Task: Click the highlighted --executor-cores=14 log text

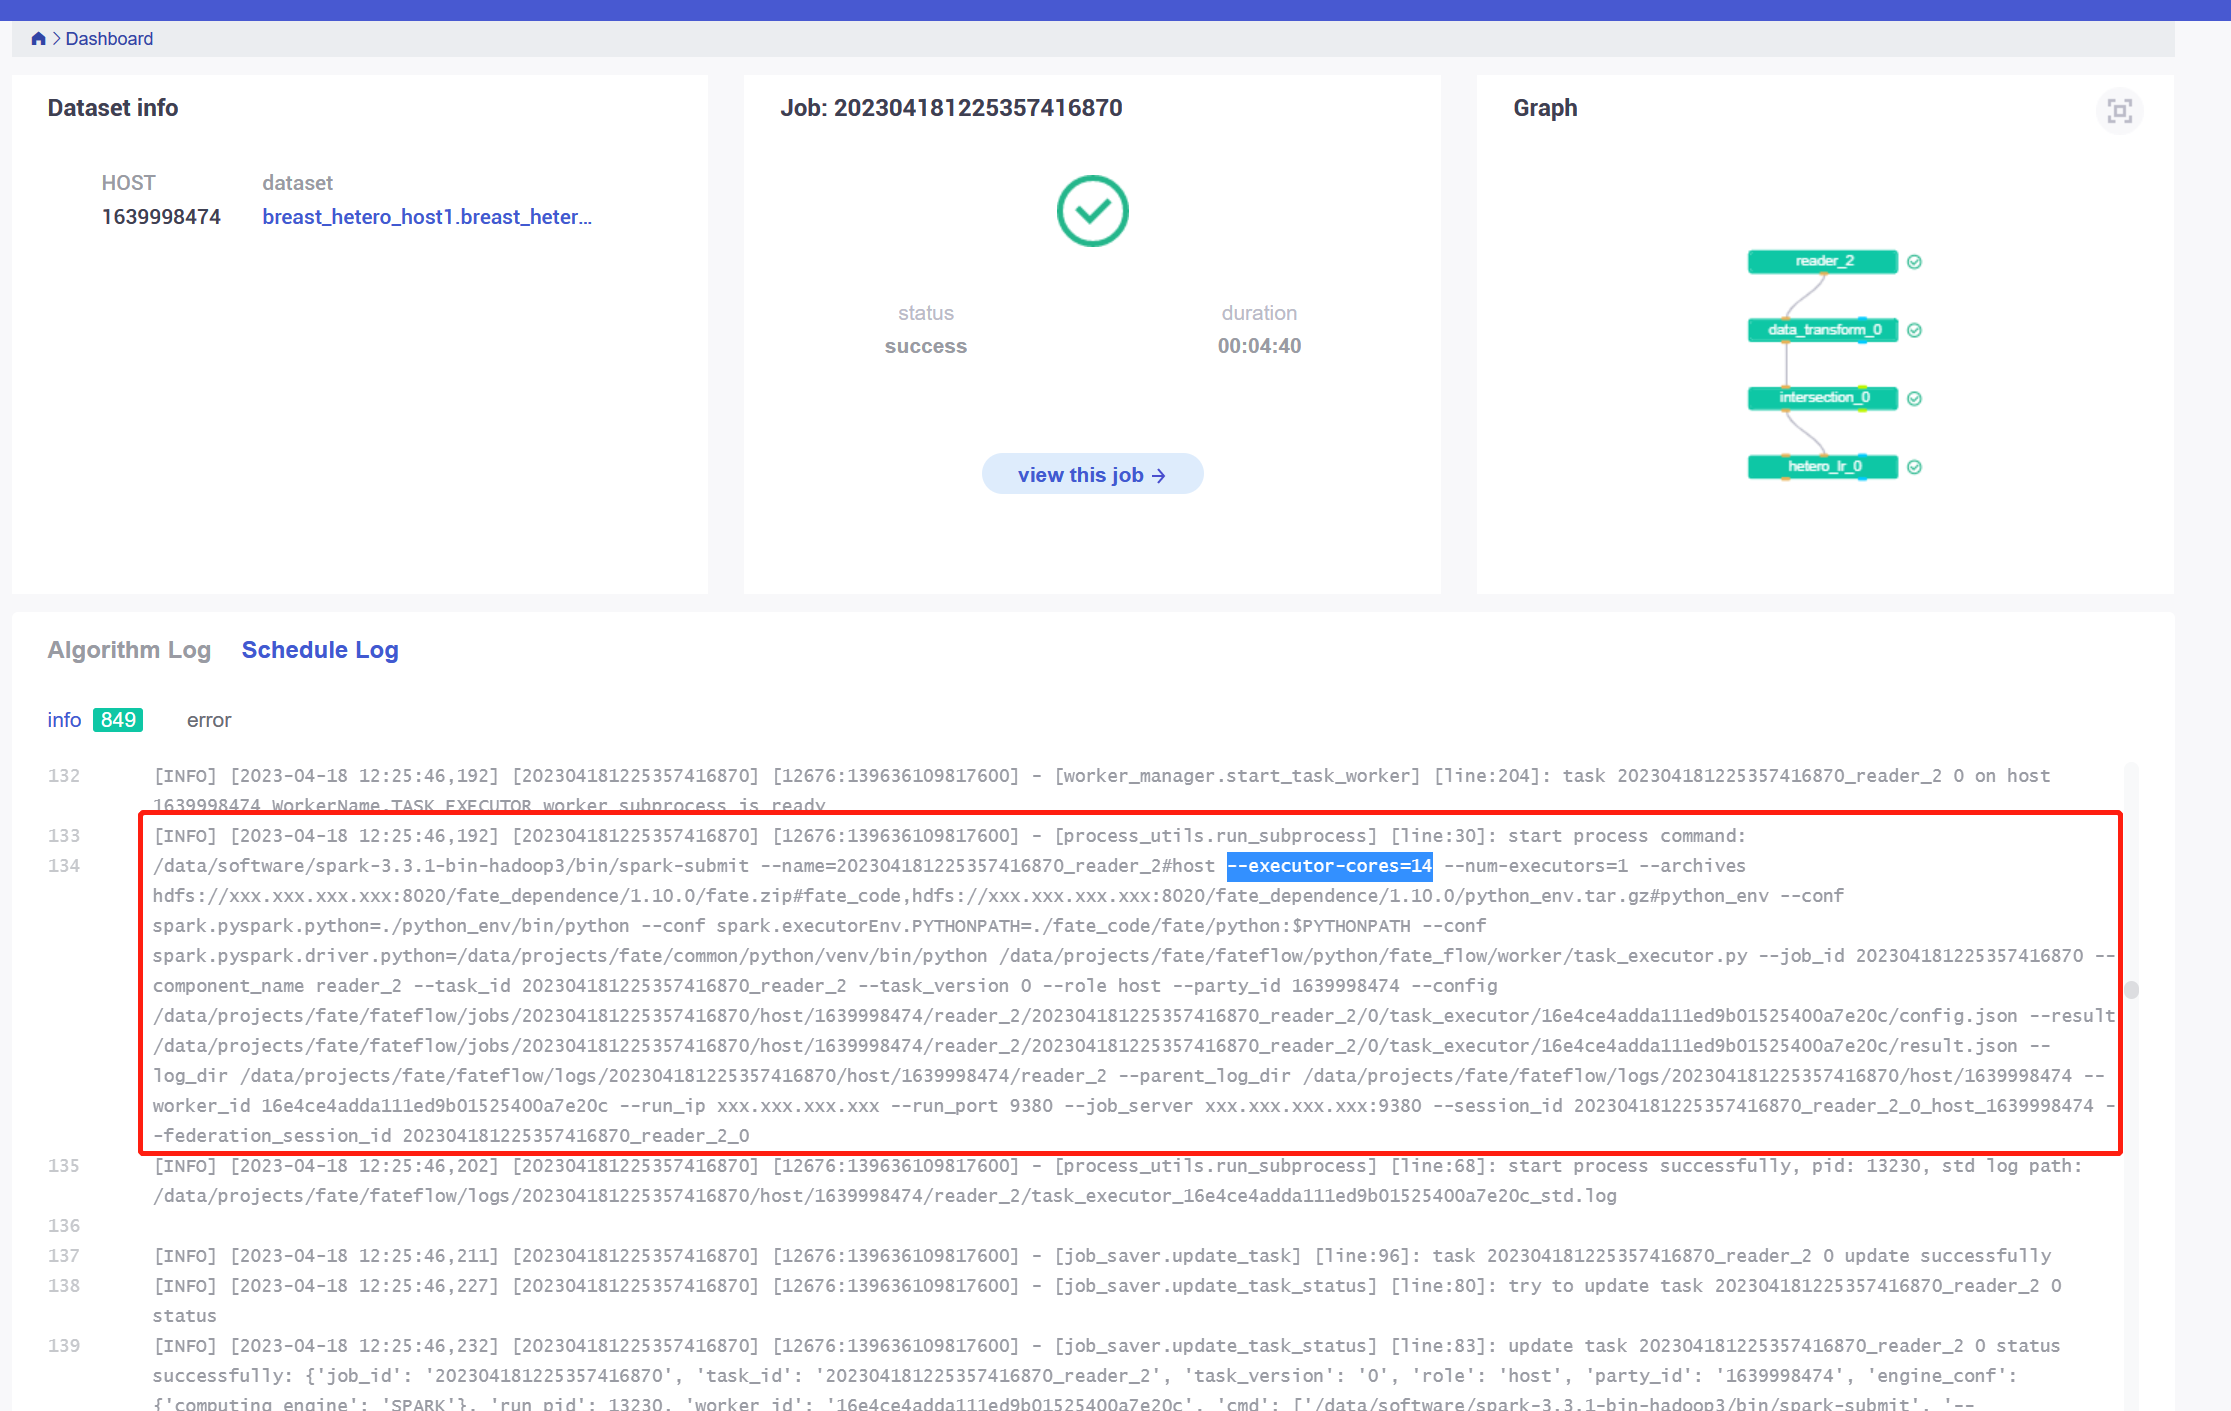Action: coord(1328,866)
